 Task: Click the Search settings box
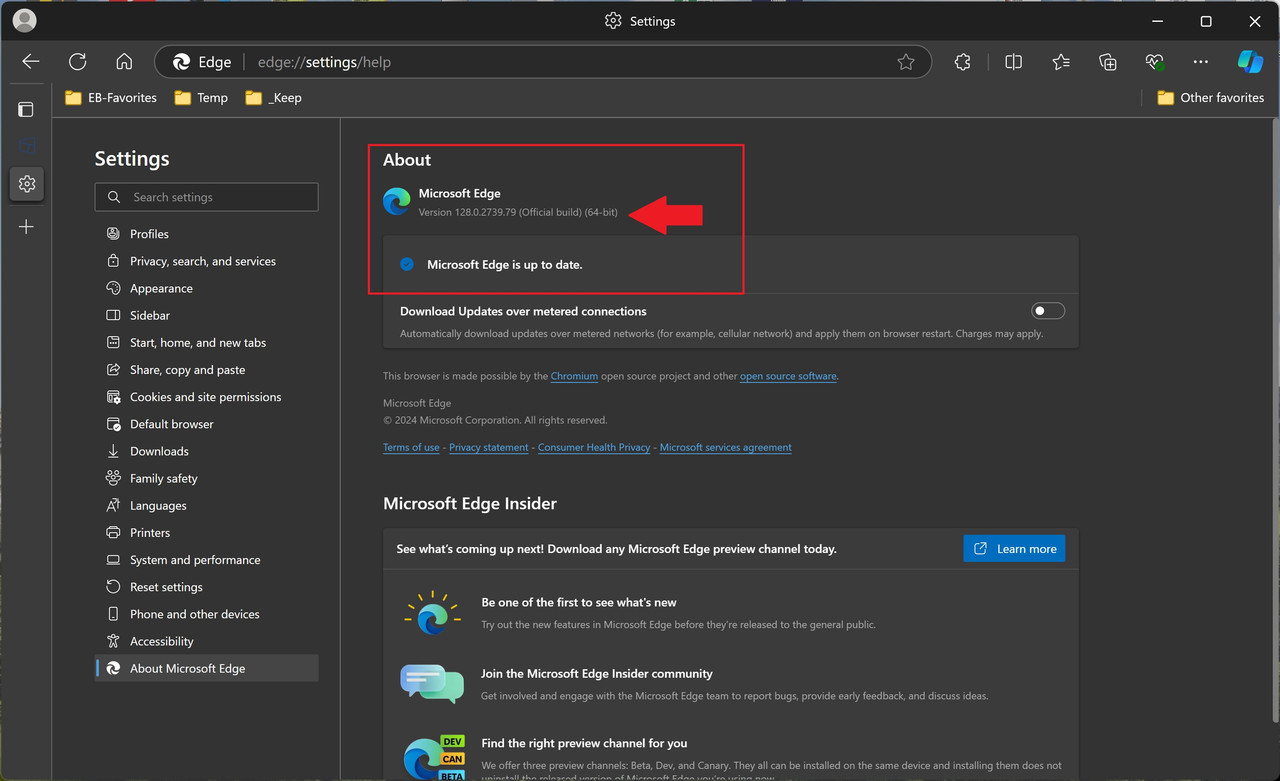pos(207,197)
